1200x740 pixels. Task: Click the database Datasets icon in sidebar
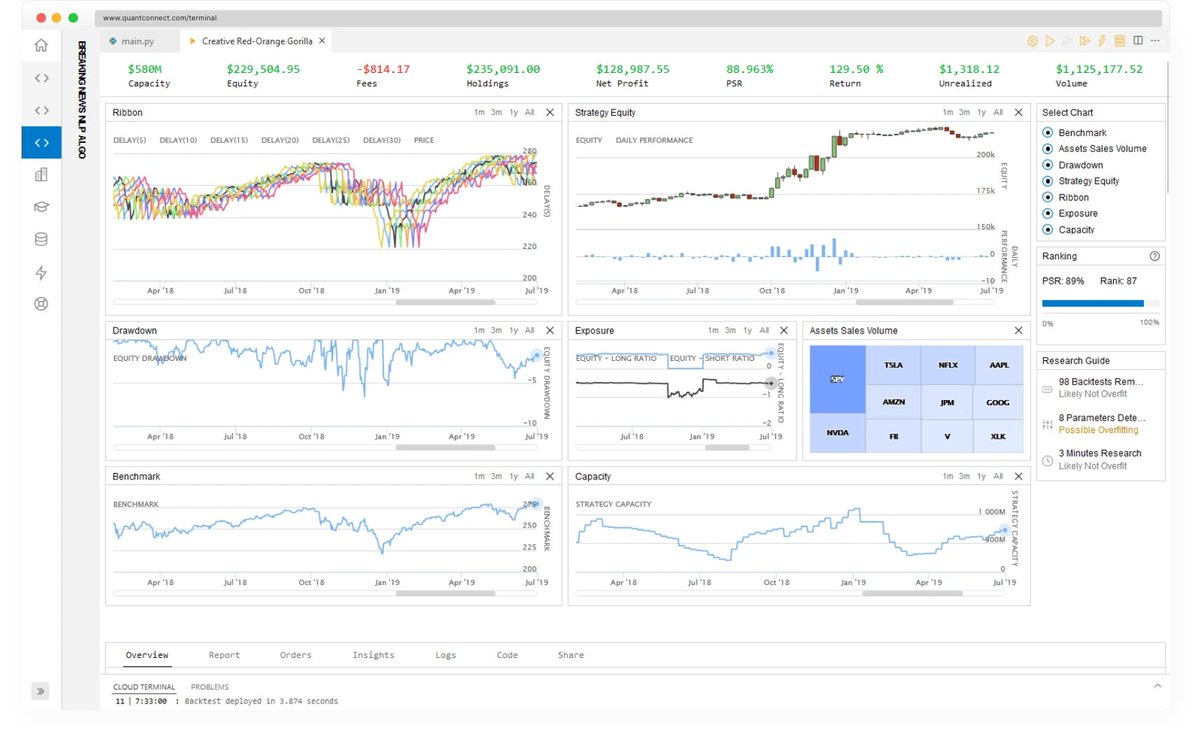pyautogui.click(x=41, y=239)
